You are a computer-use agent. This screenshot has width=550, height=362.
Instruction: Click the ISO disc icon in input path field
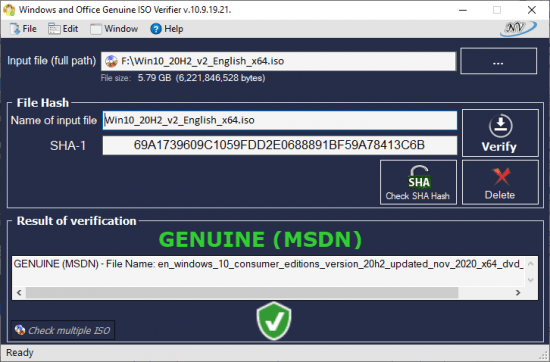(x=111, y=61)
